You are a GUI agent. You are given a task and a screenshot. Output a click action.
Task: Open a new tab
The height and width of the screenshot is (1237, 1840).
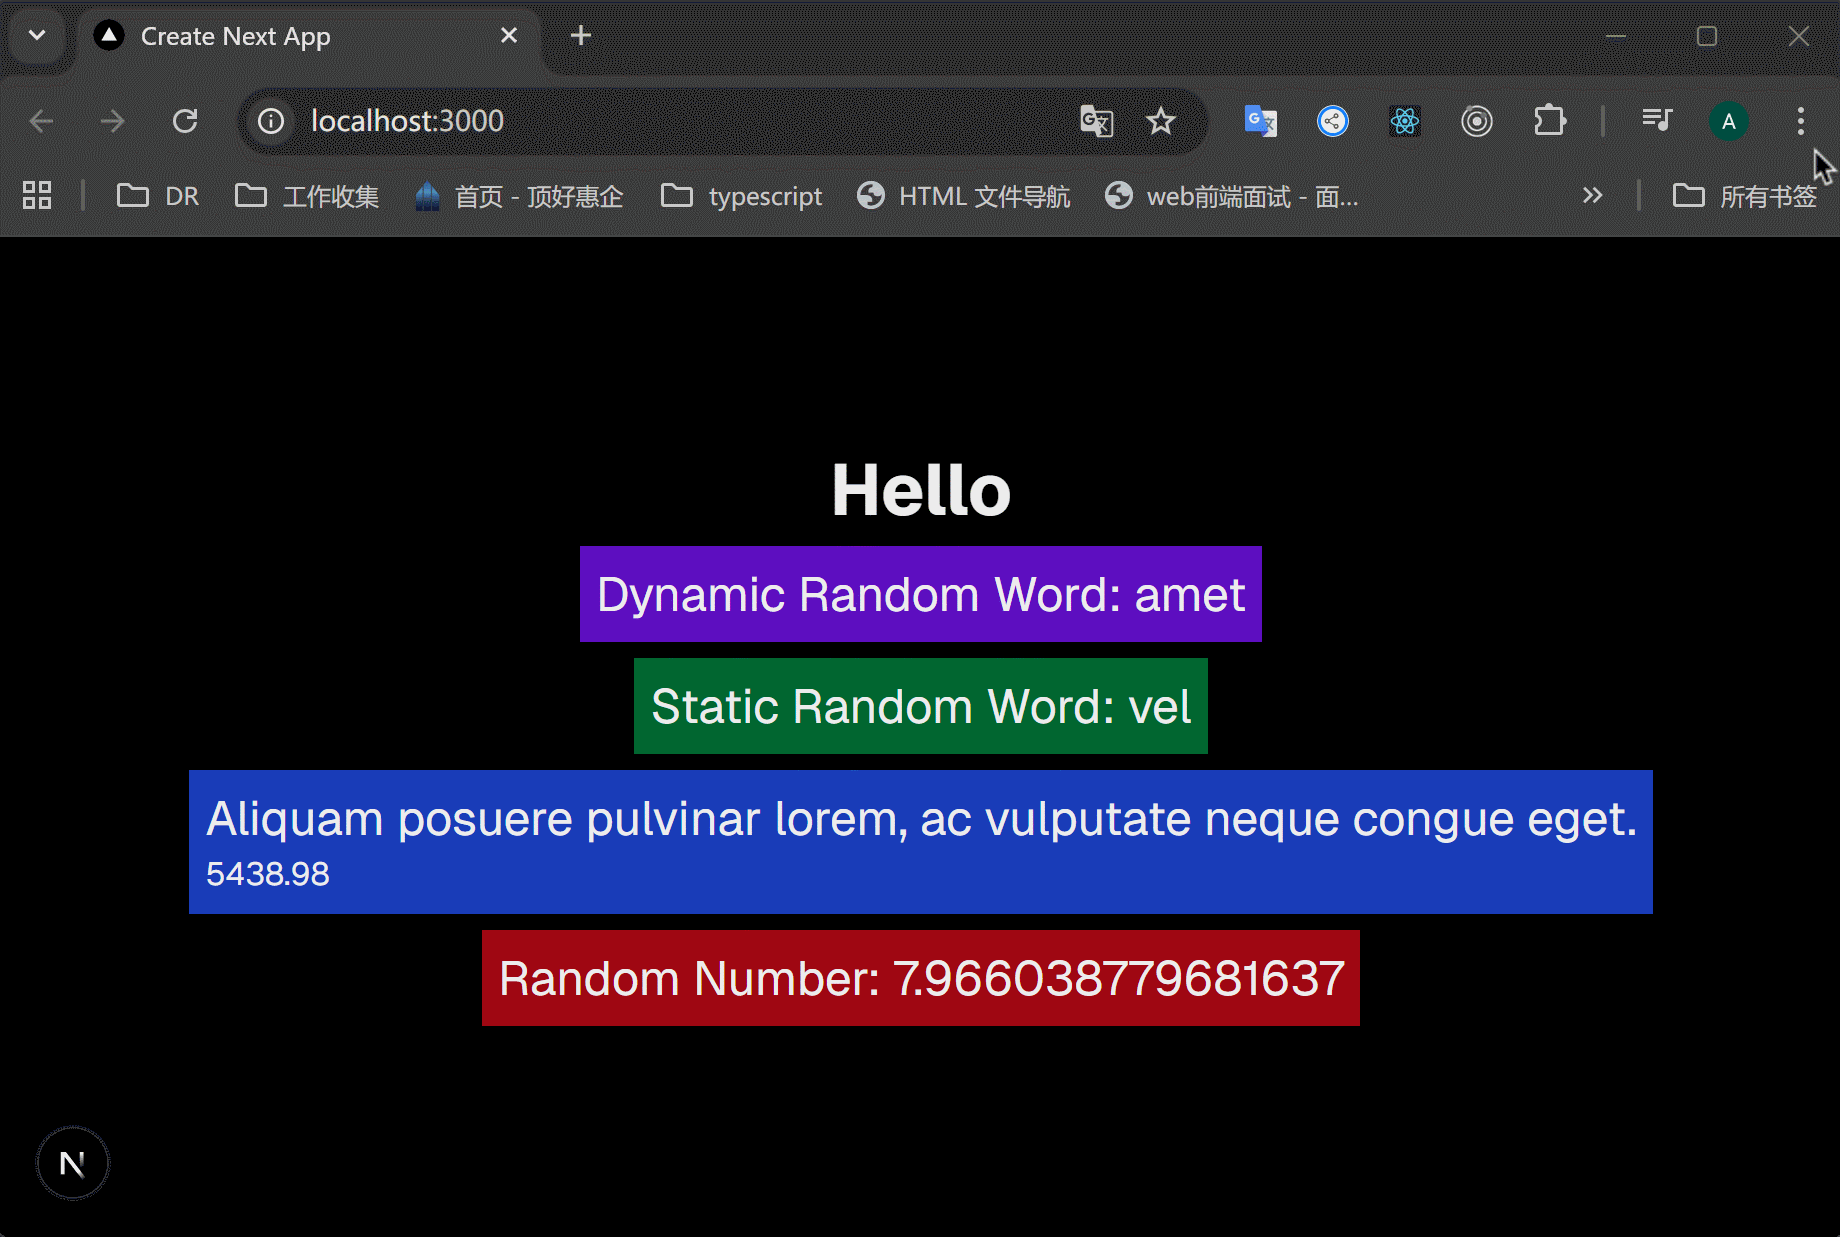pyautogui.click(x=580, y=36)
